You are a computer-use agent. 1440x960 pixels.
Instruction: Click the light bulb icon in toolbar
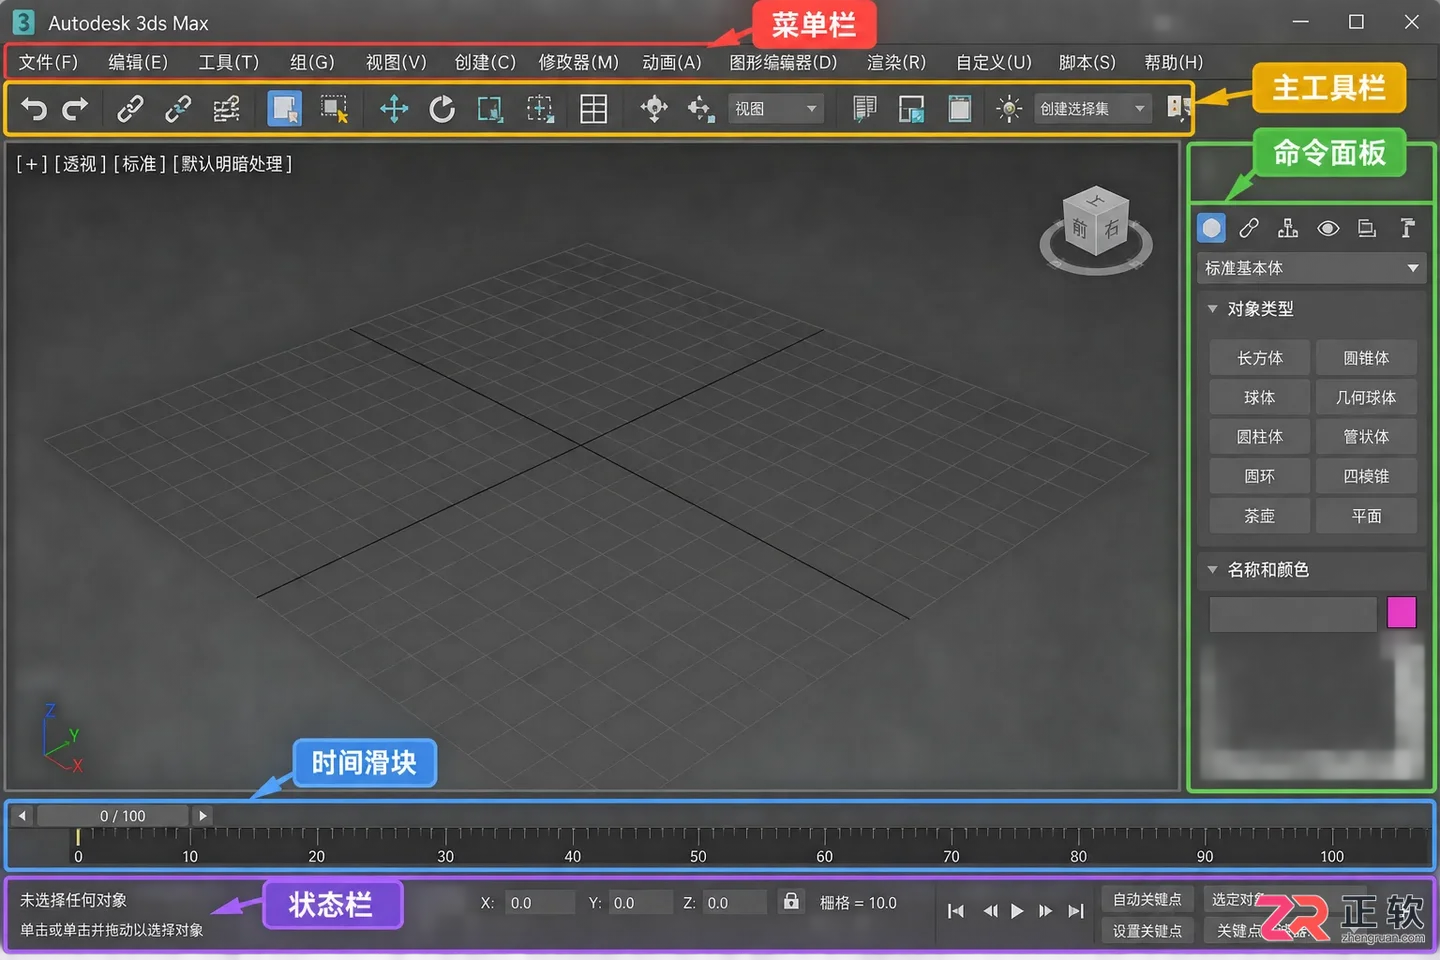point(1009,108)
